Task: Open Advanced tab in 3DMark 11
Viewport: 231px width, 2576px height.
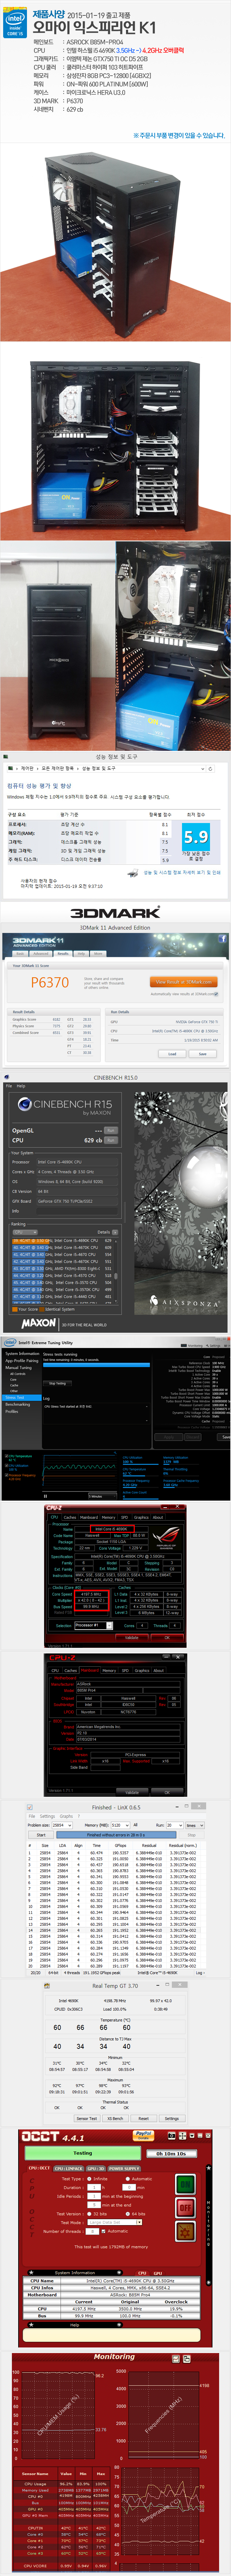Action: click(x=41, y=954)
